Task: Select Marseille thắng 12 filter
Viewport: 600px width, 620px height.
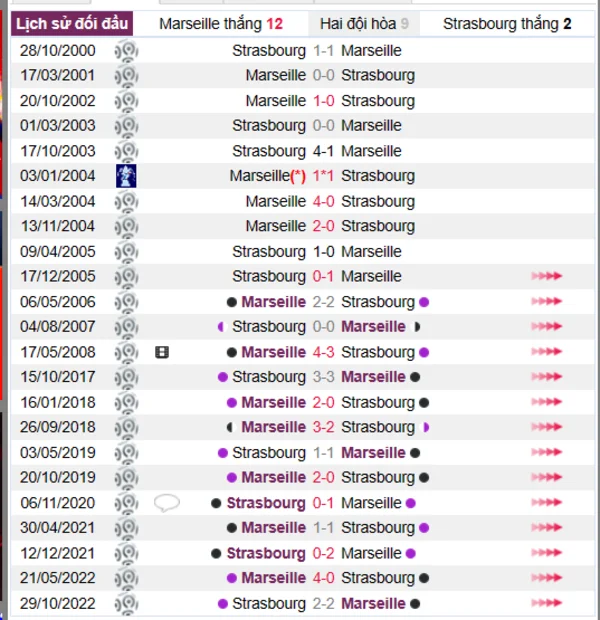Action: 221,24
